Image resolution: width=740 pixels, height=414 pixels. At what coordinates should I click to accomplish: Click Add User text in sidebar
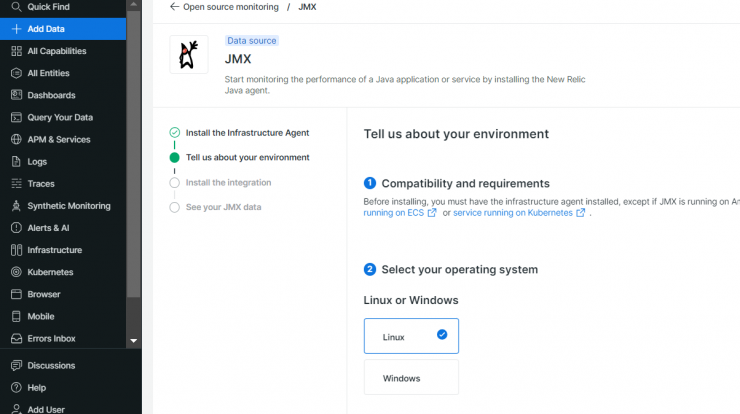tap(46, 409)
